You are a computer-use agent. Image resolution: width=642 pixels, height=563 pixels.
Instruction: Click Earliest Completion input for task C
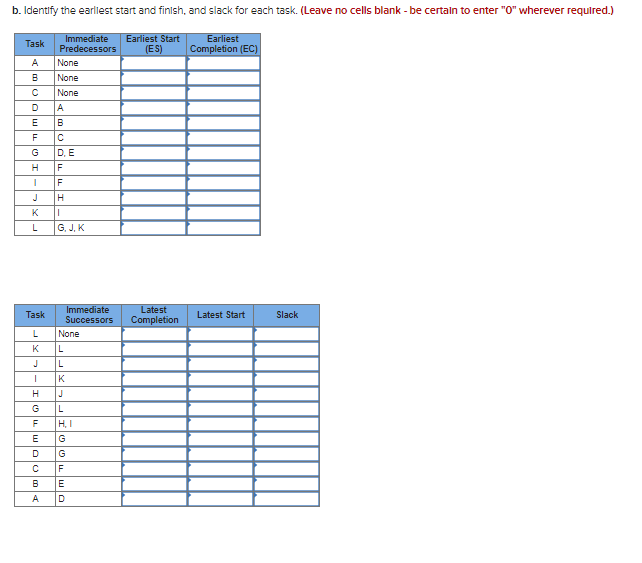tap(224, 93)
